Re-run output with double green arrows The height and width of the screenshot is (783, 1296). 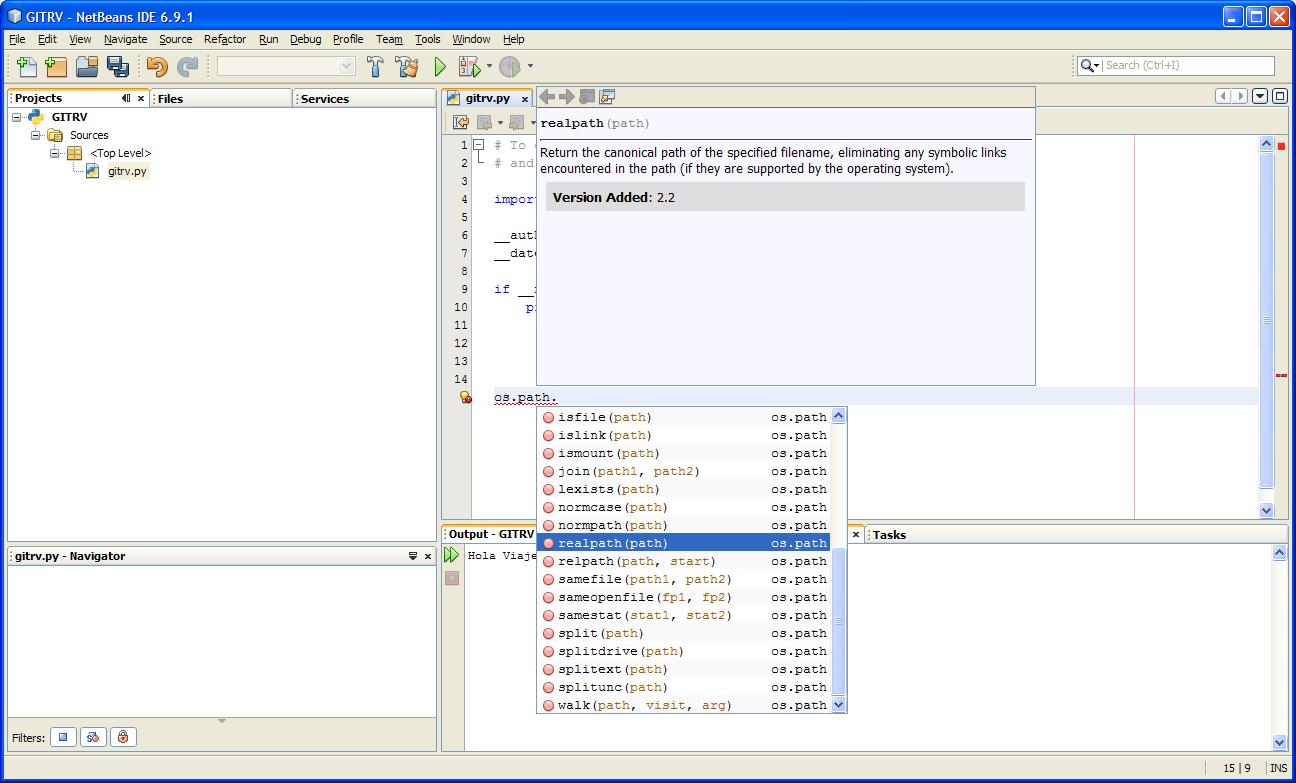pyautogui.click(x=452, y=555)
